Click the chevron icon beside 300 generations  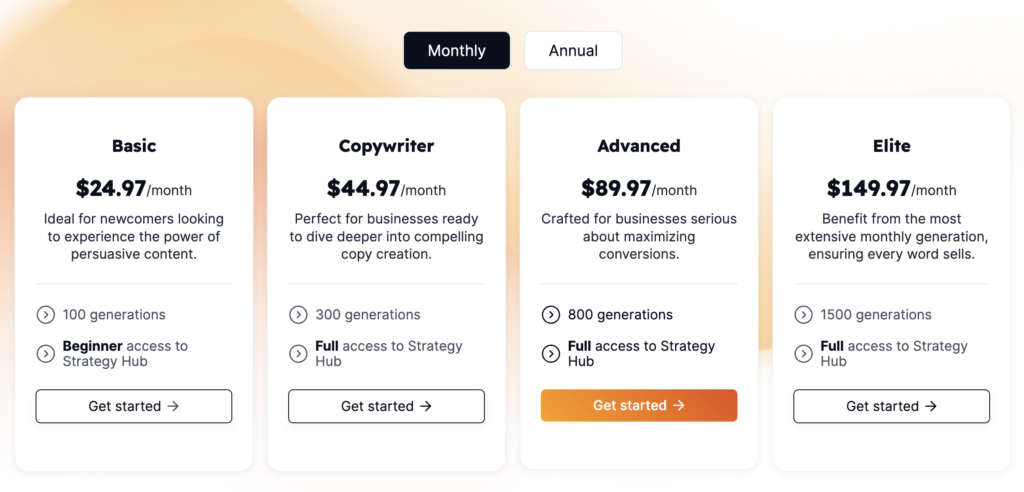298,315
